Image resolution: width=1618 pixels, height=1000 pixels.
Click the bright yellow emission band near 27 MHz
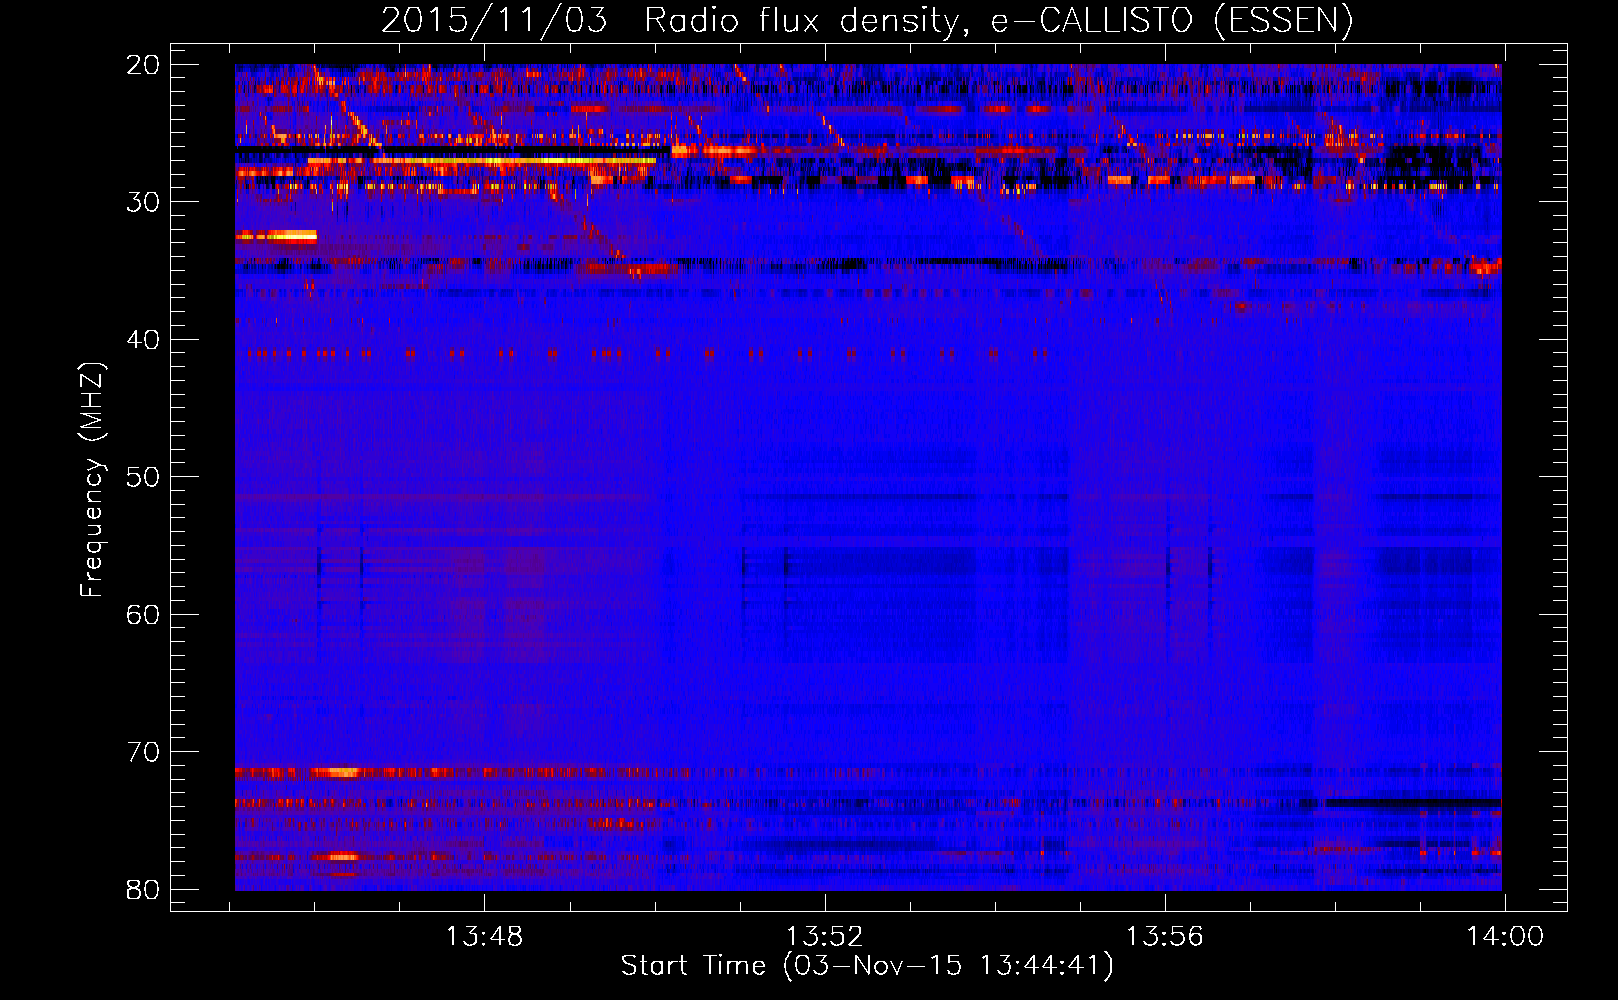482,159
